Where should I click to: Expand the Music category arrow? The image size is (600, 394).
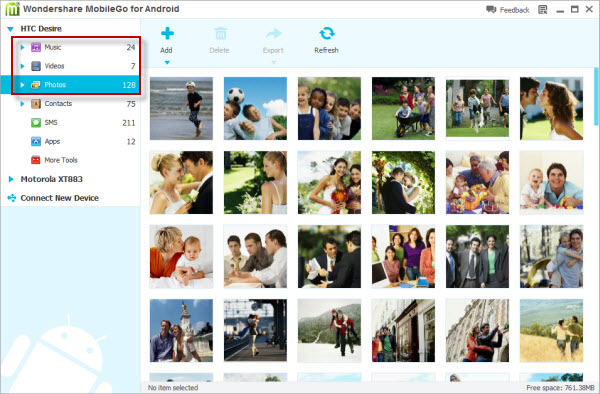[x=22, y=47]
